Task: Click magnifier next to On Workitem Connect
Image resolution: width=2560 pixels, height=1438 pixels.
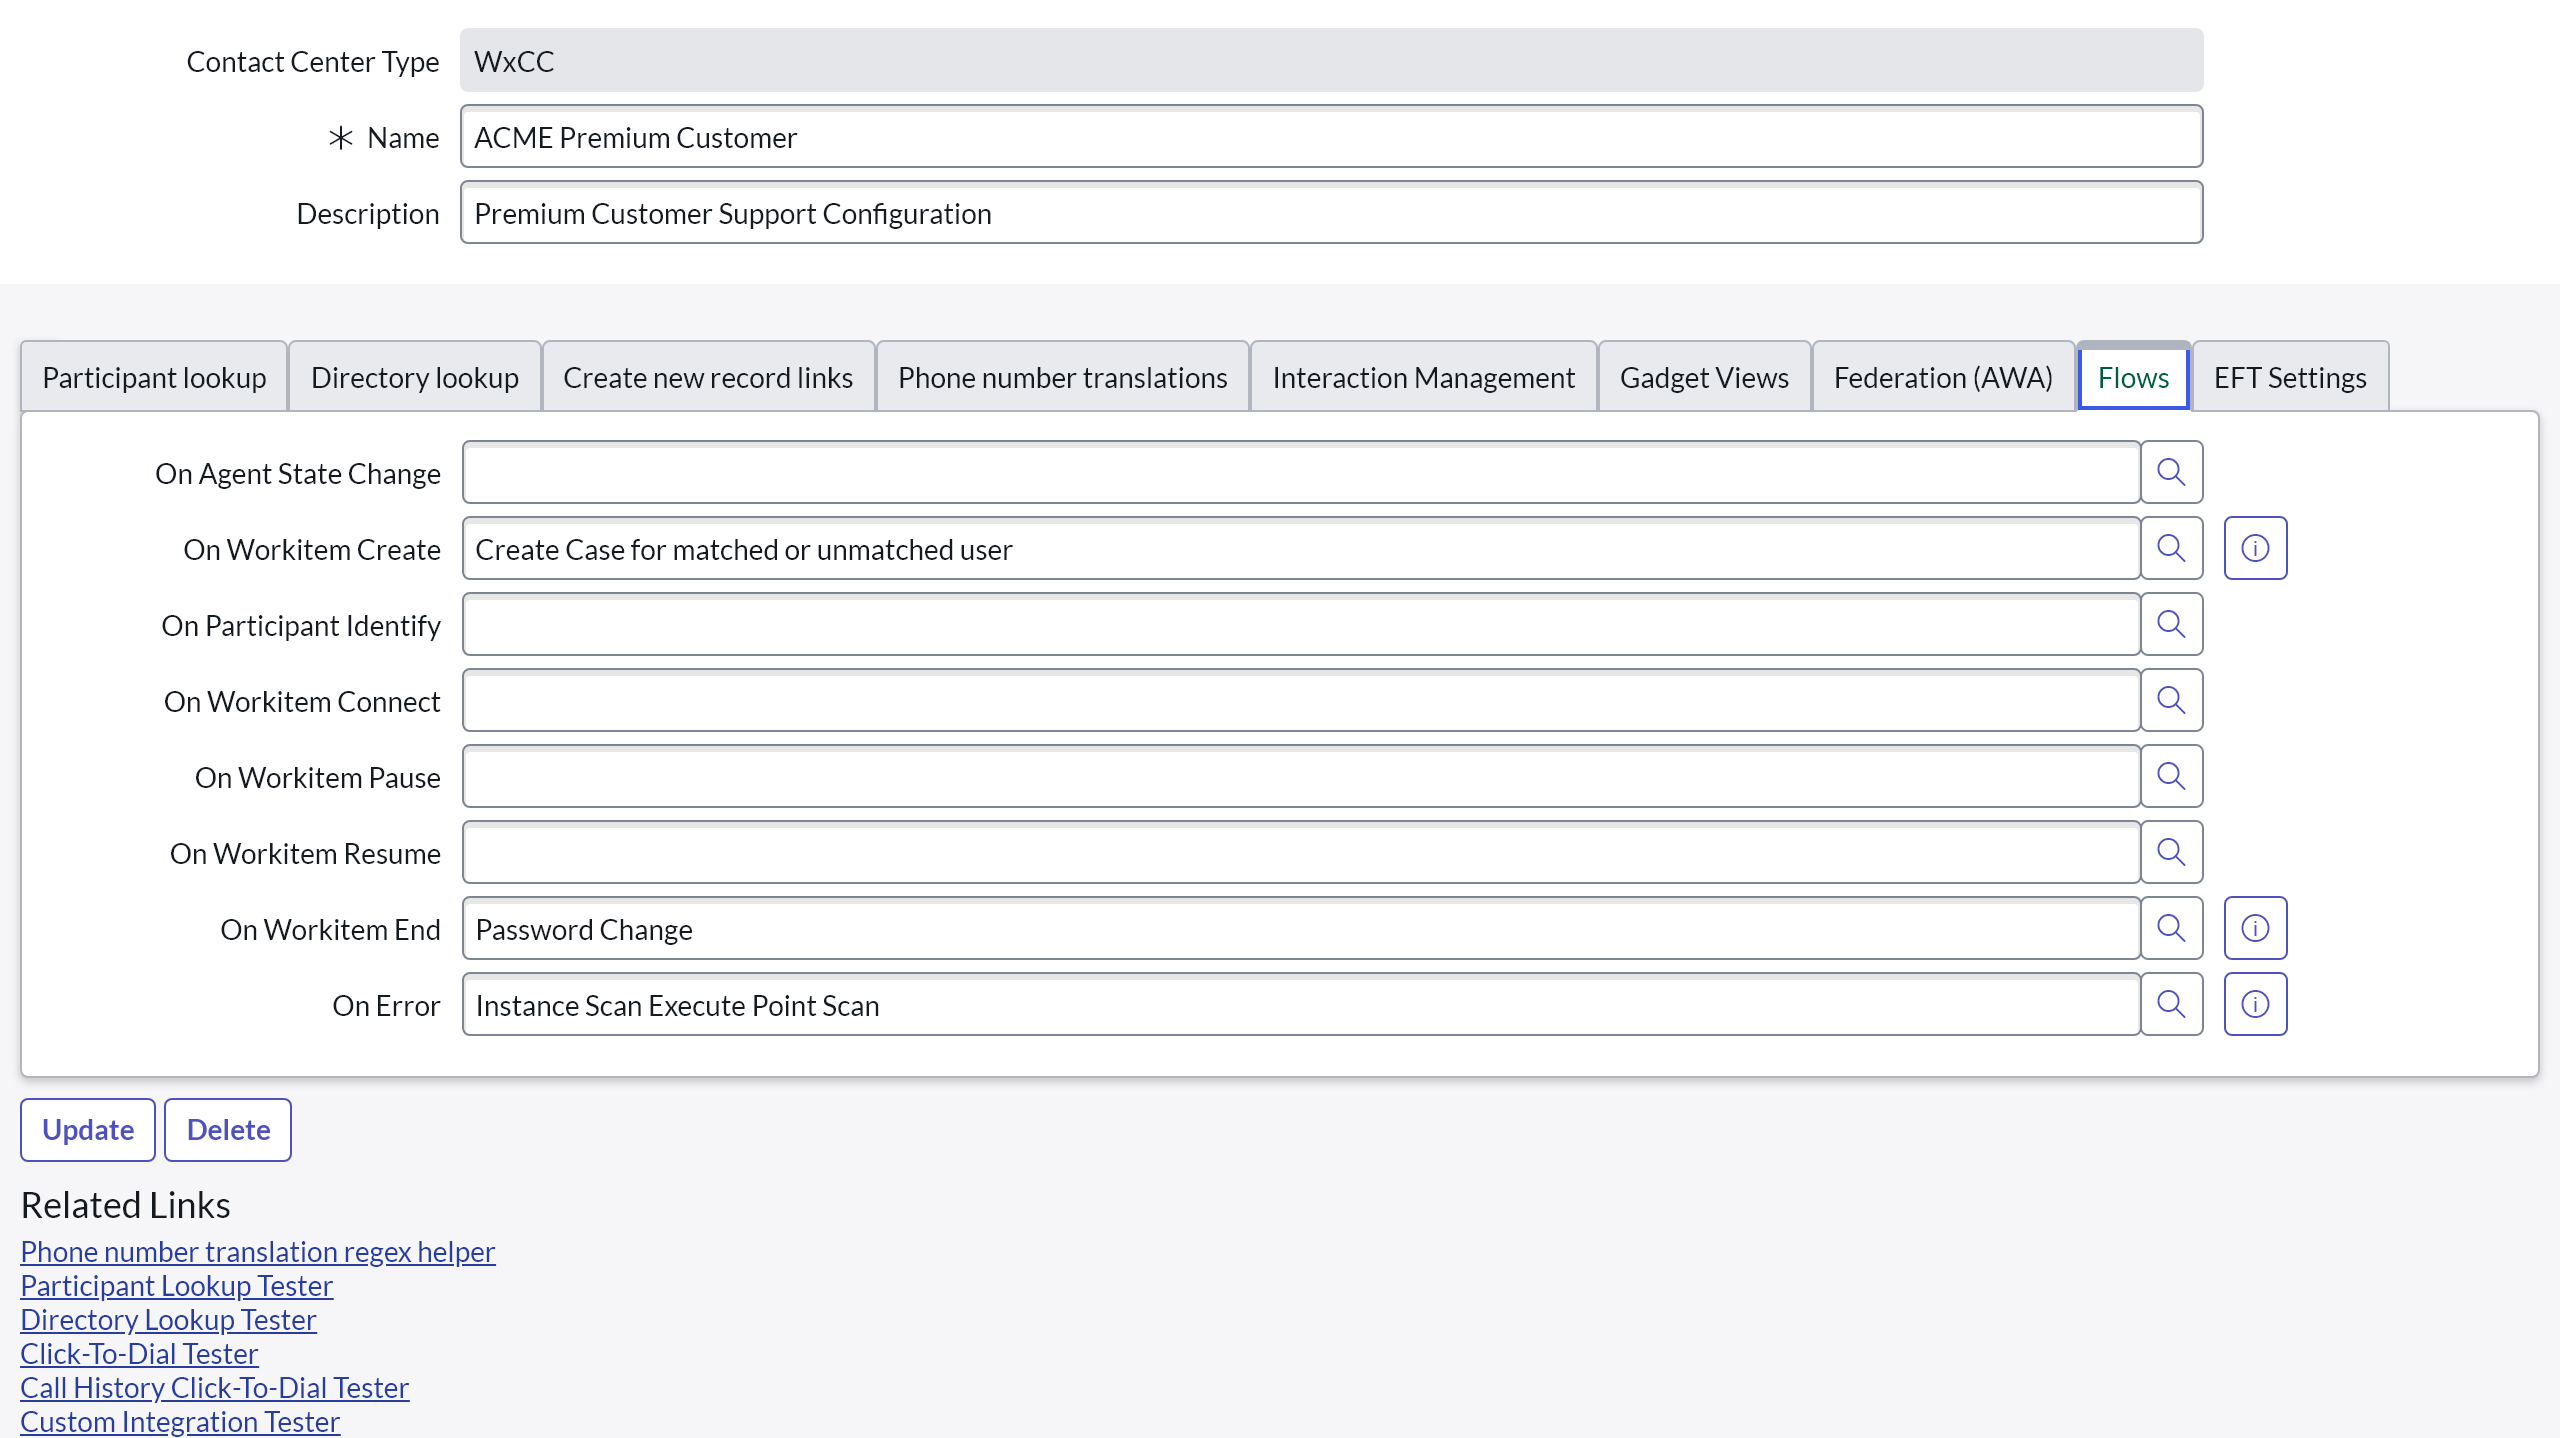Action: point(2171,700)
